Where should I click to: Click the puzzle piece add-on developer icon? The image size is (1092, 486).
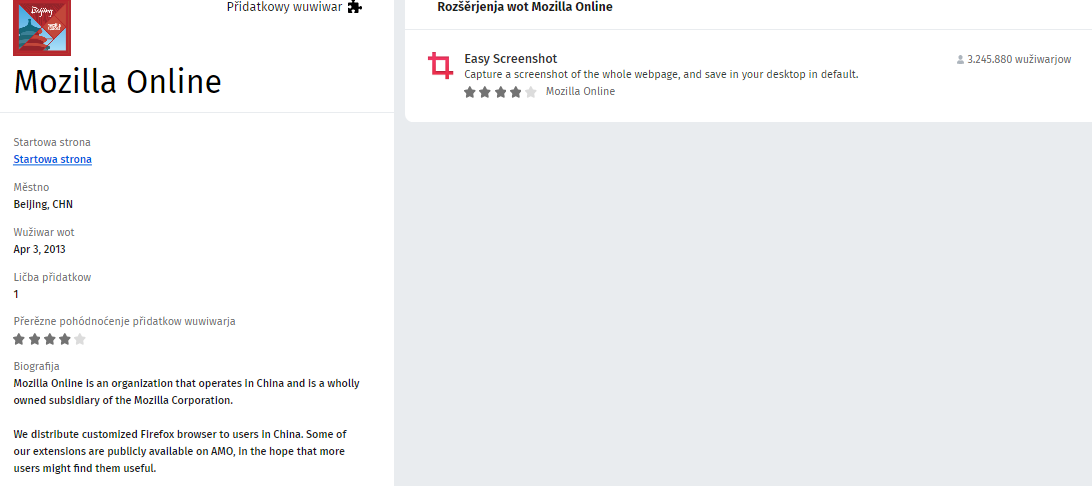(x=354, y=8)
